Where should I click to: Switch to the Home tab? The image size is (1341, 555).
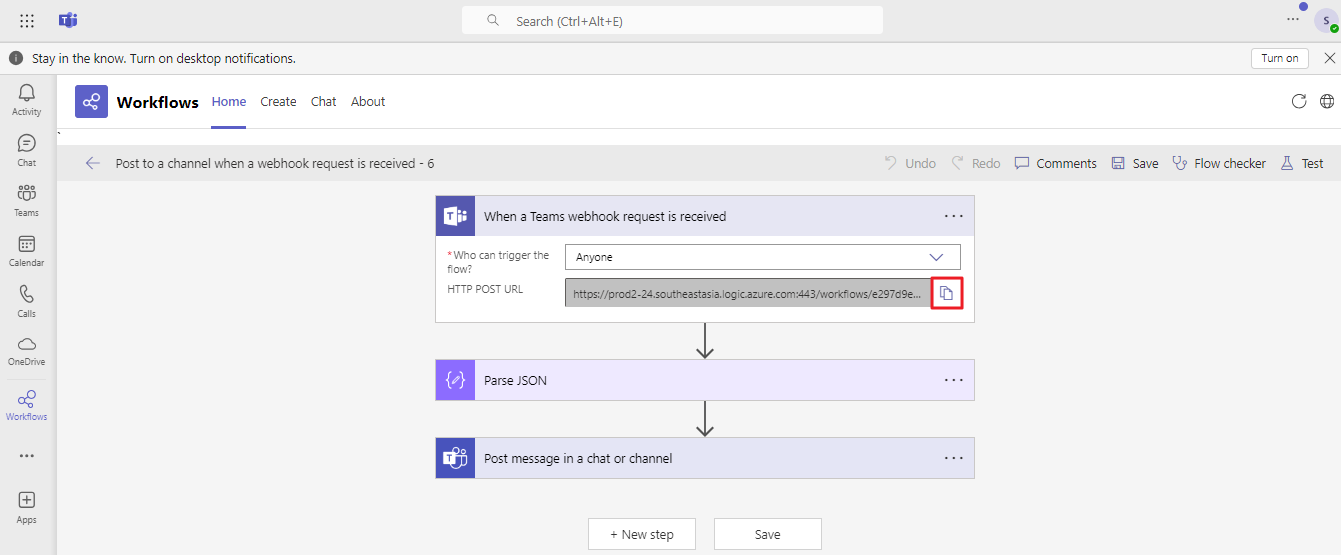pyautogui.click(x=229, y=101)
